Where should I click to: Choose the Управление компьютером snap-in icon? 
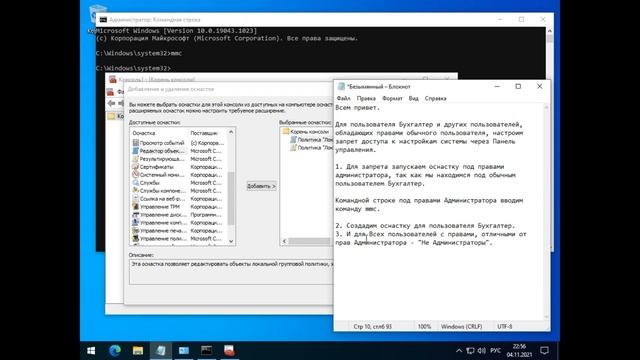coord(136,222)
